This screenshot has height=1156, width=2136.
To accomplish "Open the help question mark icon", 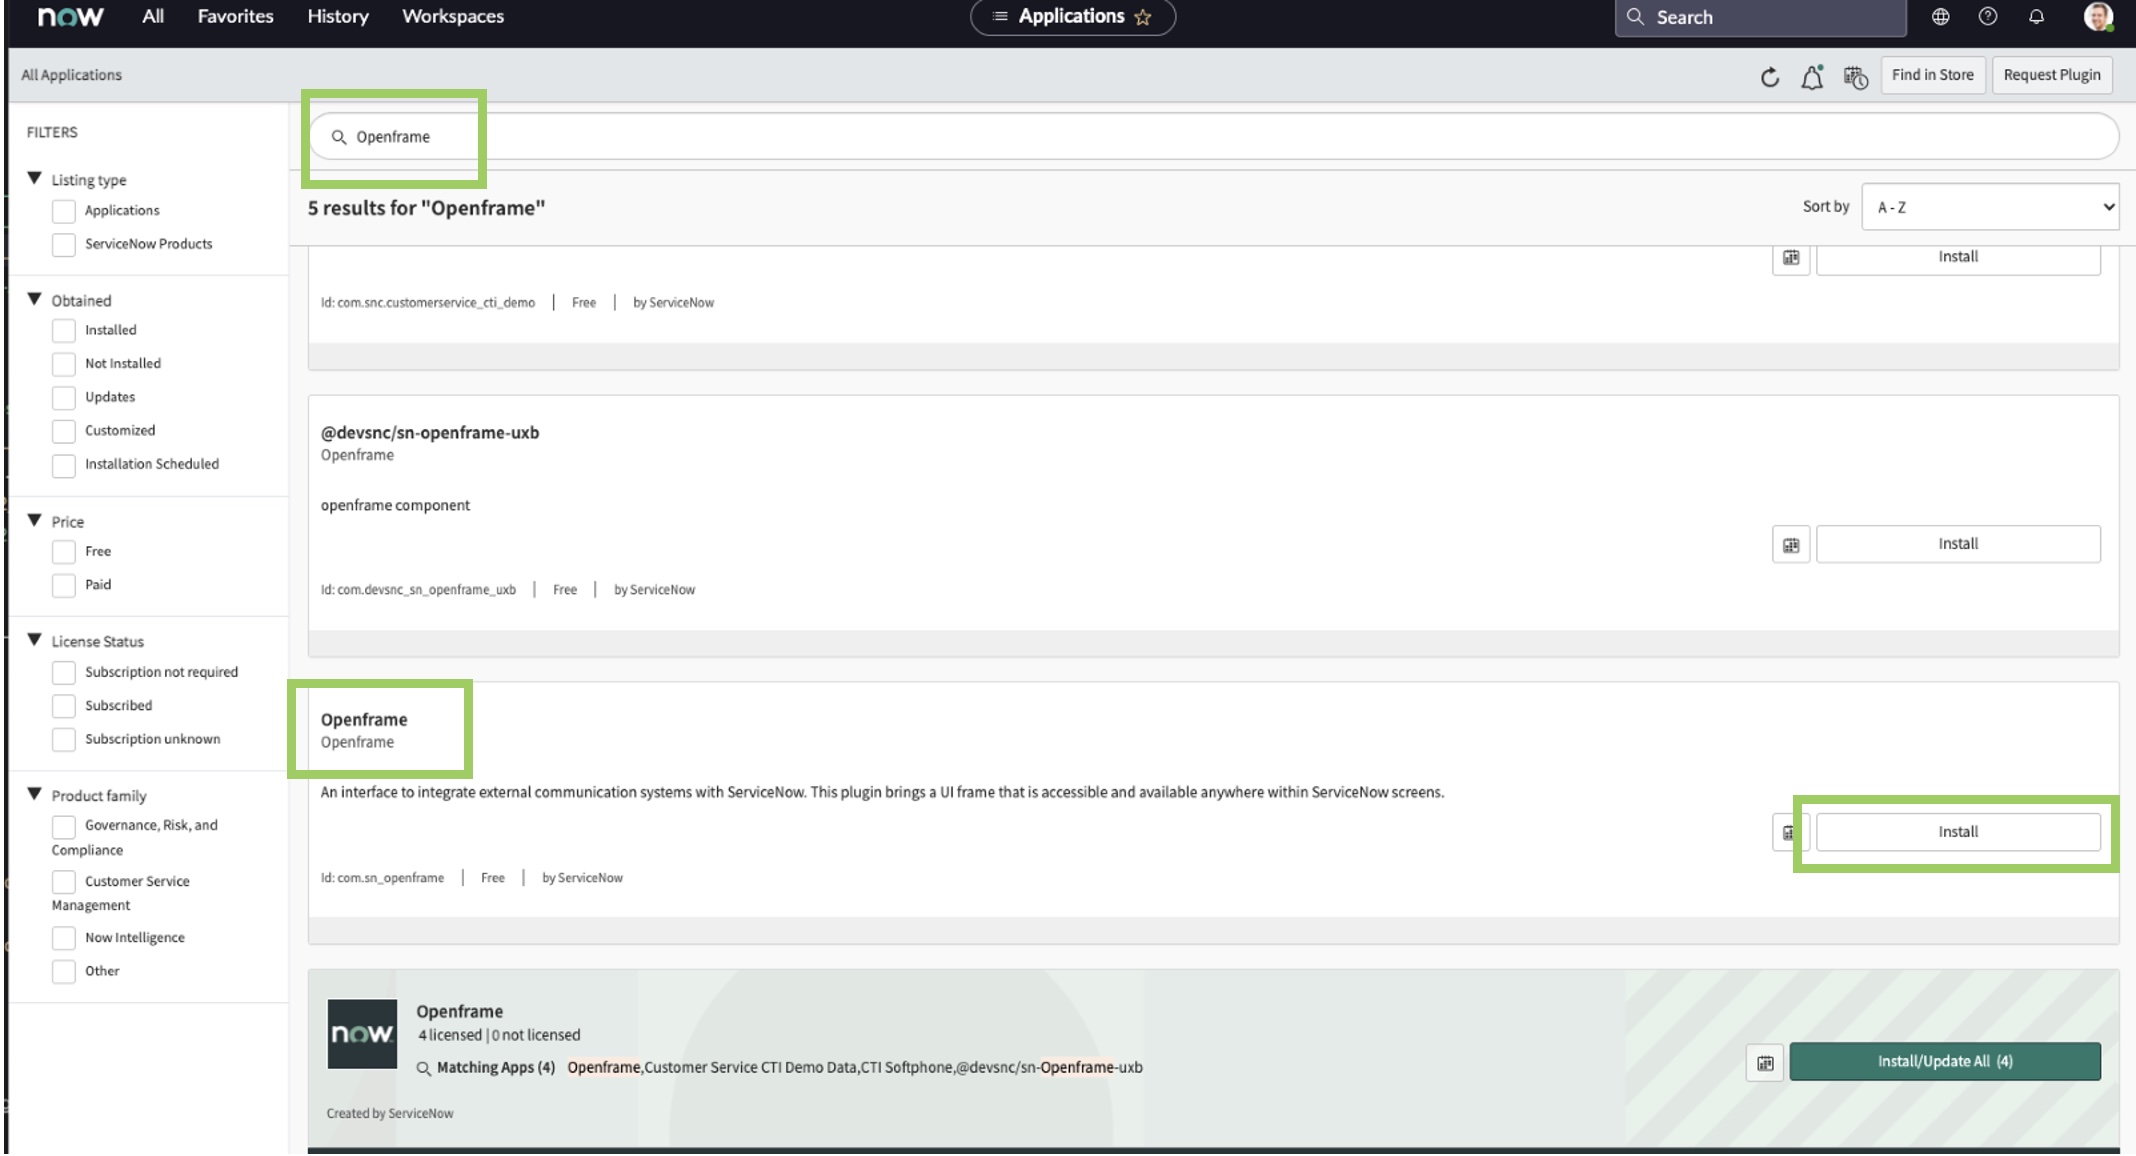I will click(1988, 16).
